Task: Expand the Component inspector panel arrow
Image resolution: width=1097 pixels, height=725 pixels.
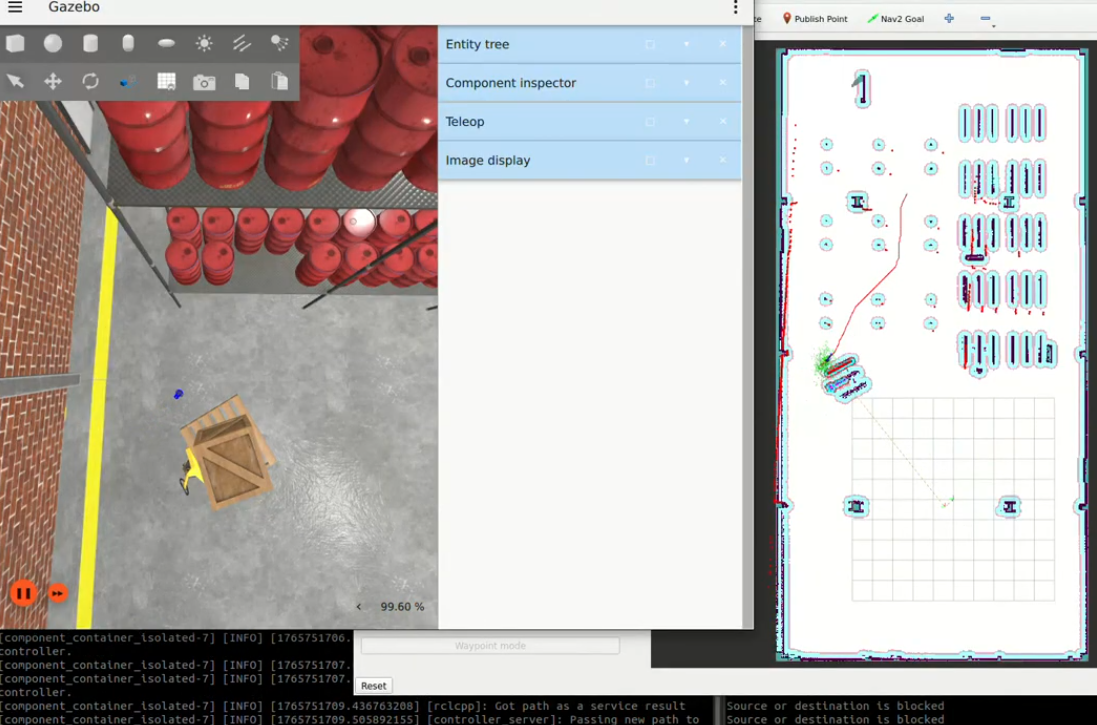Action: [686, 83]
